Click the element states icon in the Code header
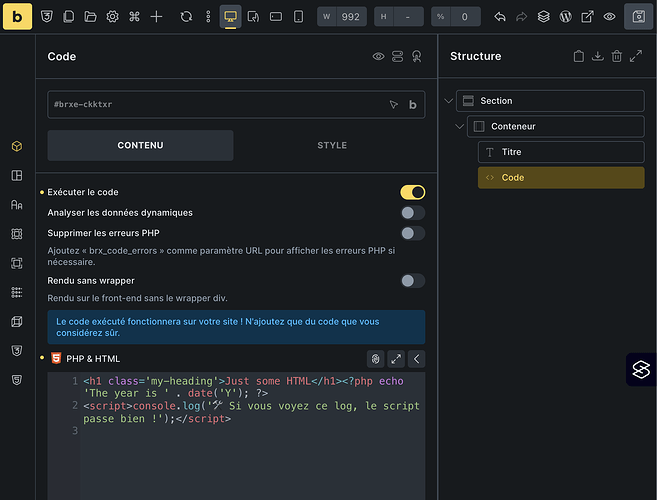 [397, 56]
